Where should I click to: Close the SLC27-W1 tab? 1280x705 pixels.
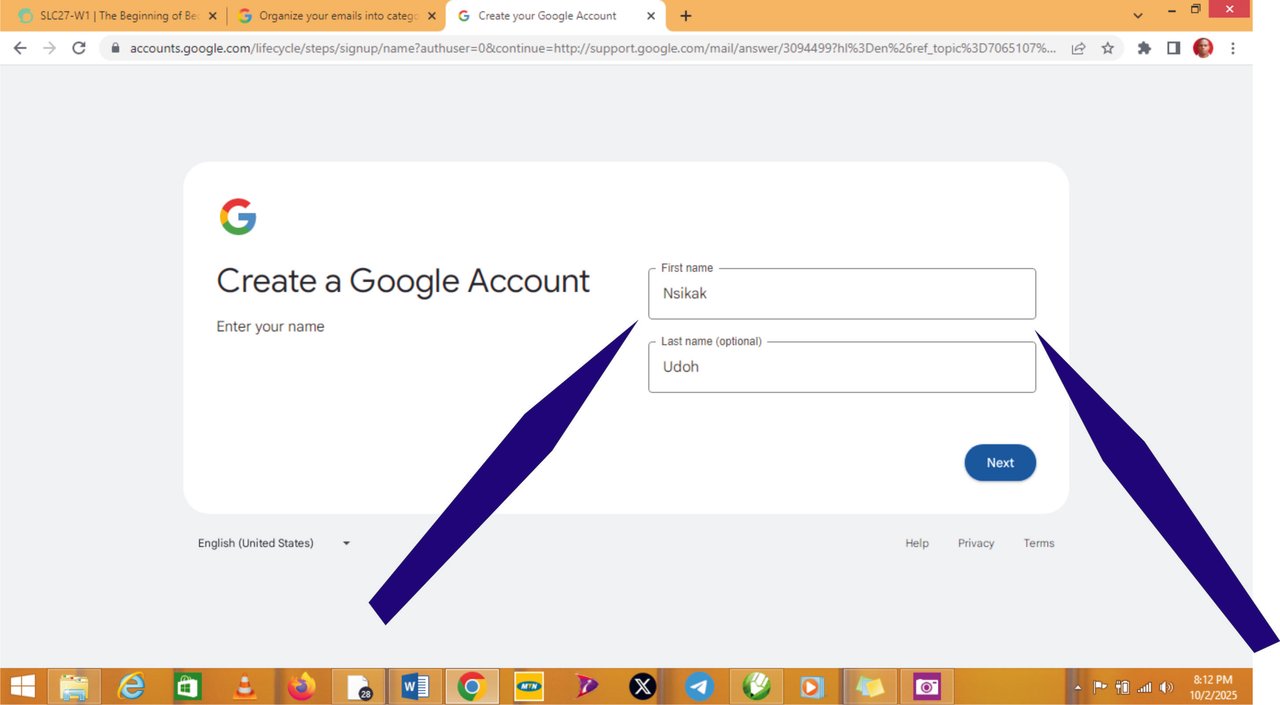(x=212, y=16)
